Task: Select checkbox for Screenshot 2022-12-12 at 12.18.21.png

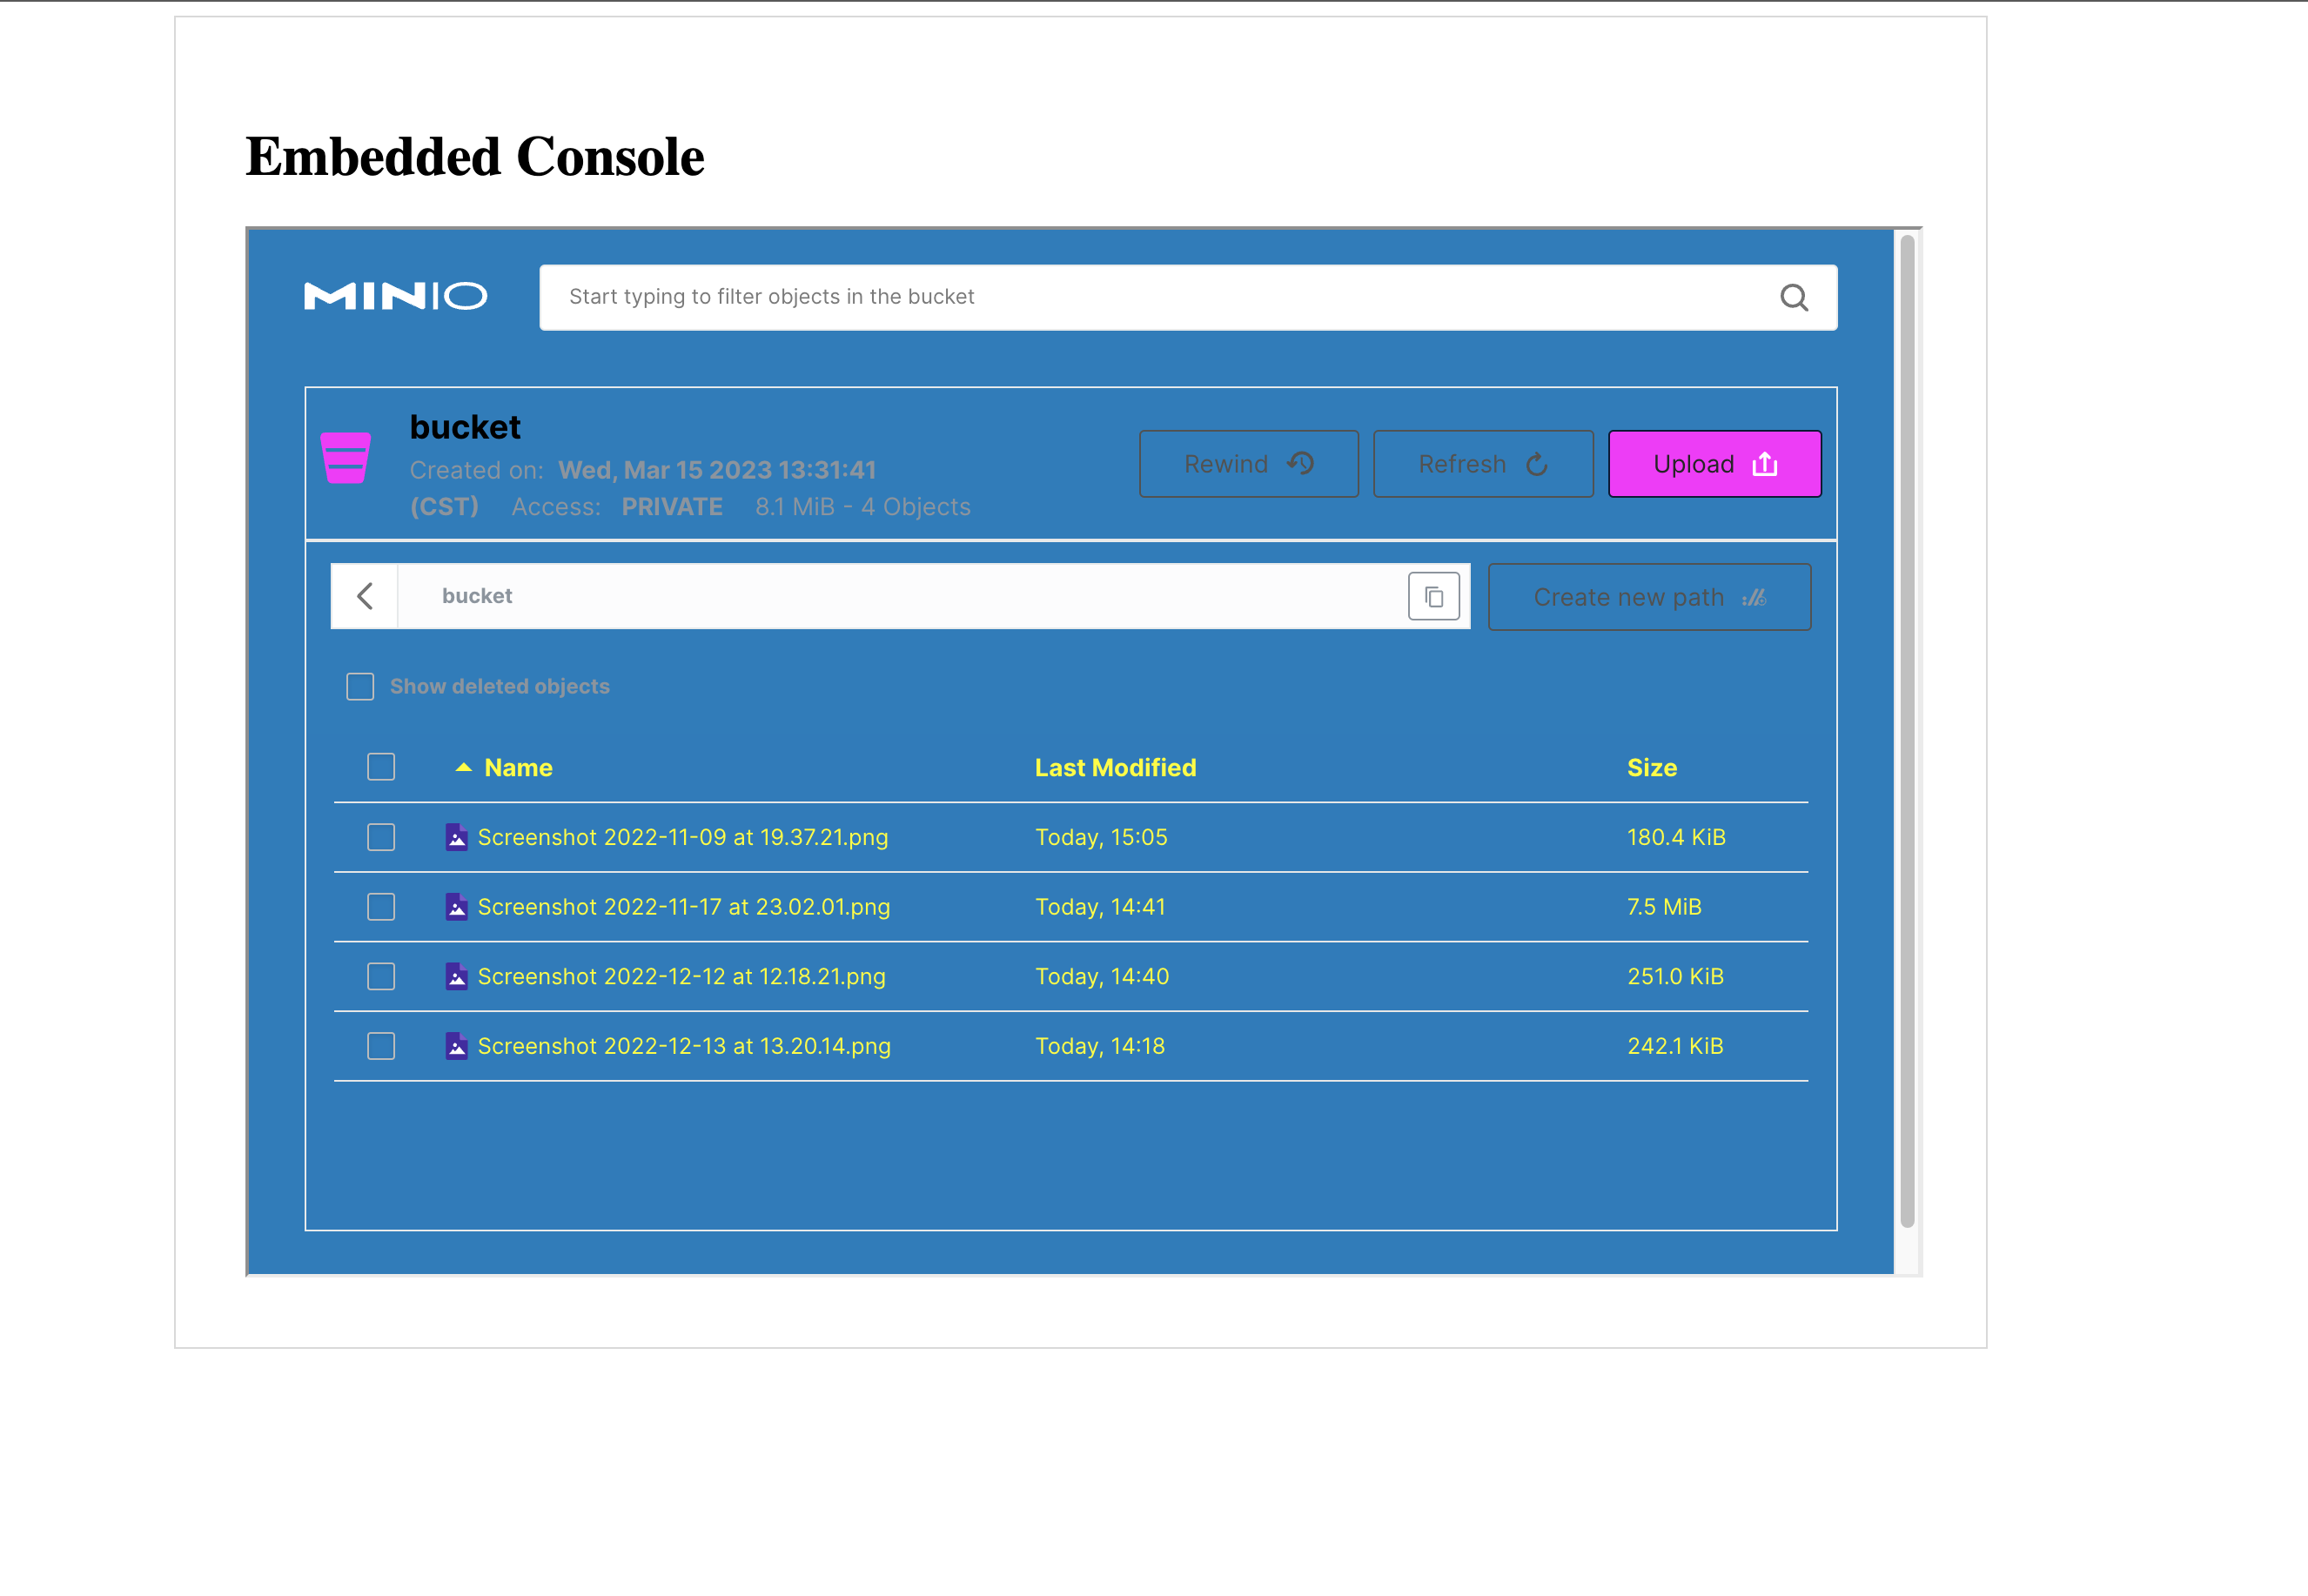Action: pyautogui.click(x=381, y=977)
